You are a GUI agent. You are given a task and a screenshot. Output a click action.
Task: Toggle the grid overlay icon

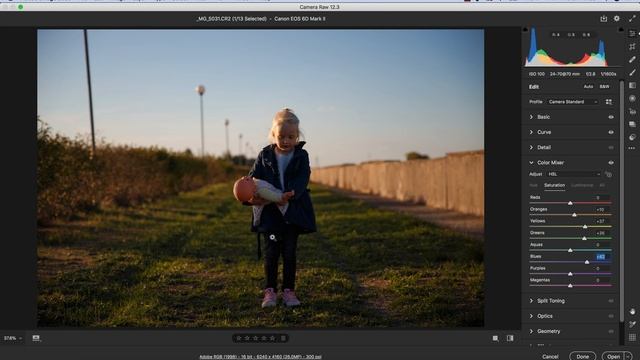pos(632,337)
